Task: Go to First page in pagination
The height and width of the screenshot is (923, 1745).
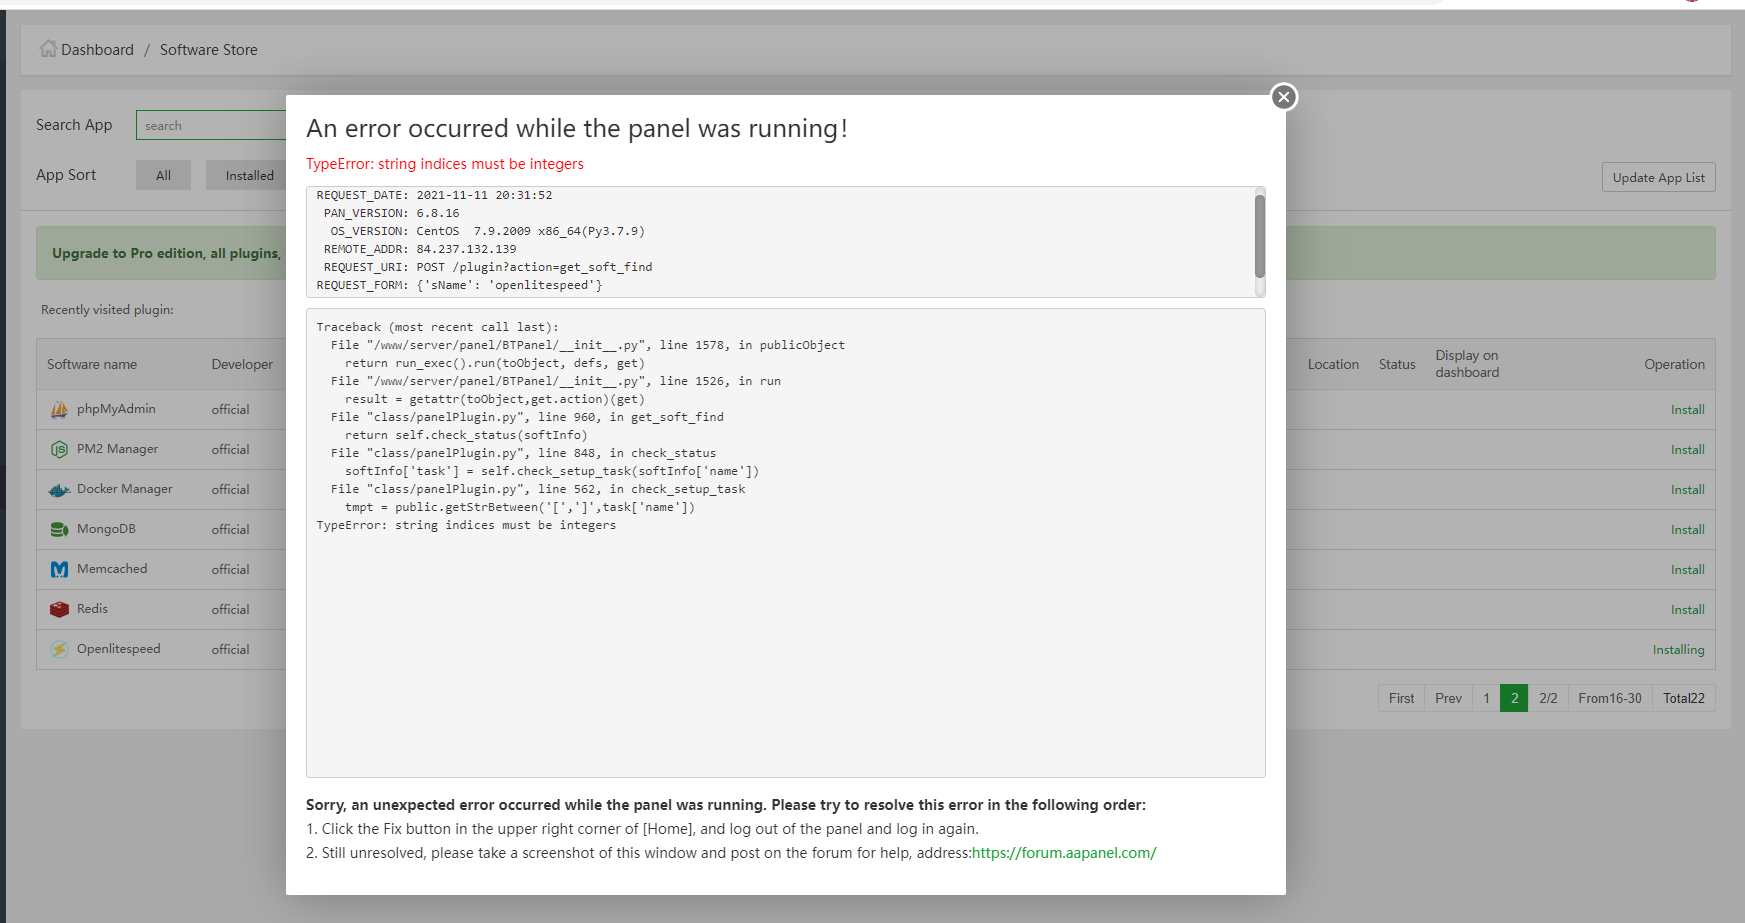Action: coord(1401,698)
